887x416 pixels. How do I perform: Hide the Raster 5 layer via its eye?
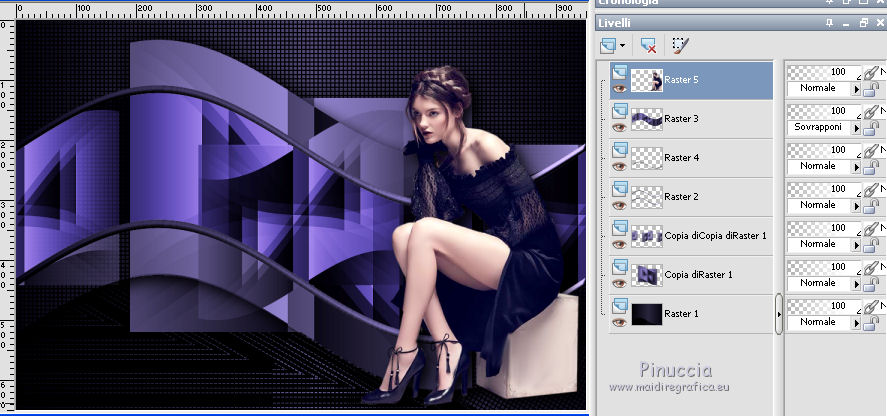click(x=619, y=88)
